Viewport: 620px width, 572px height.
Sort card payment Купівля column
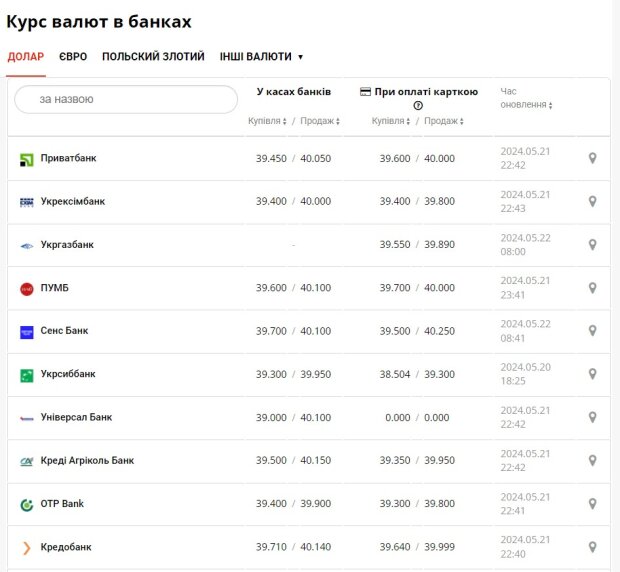392,121
